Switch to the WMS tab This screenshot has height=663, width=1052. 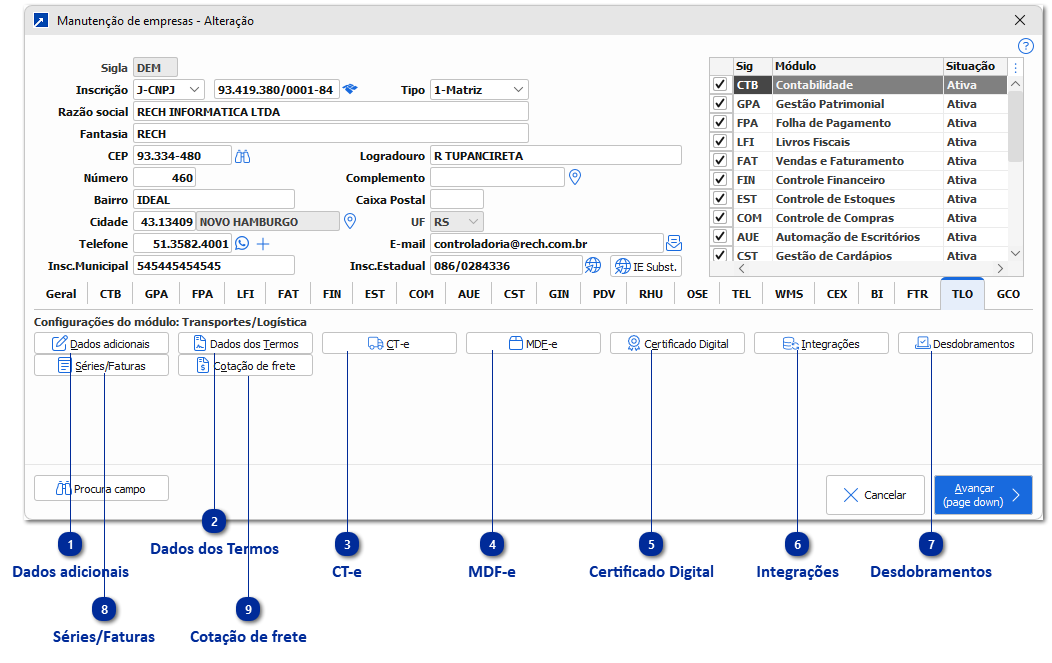pyautogui.click(x=789, y=294)
